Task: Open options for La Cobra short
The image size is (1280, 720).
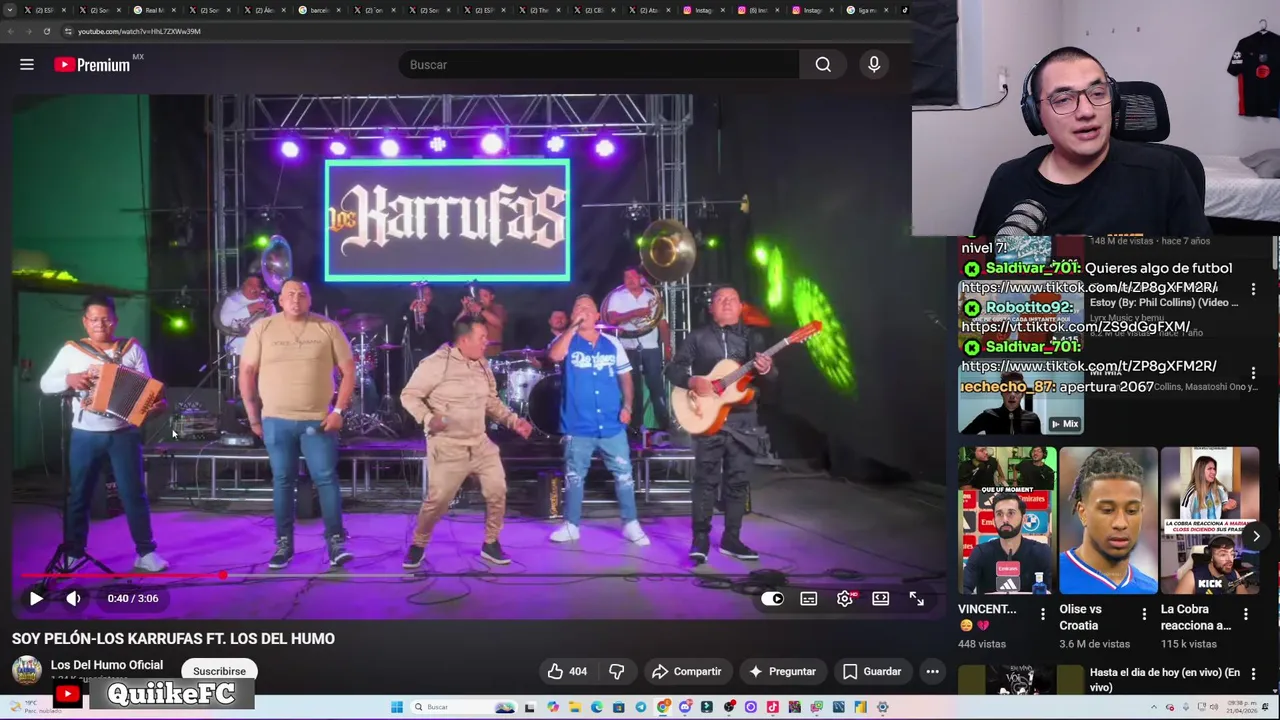Action: [x=1245, y=614]
